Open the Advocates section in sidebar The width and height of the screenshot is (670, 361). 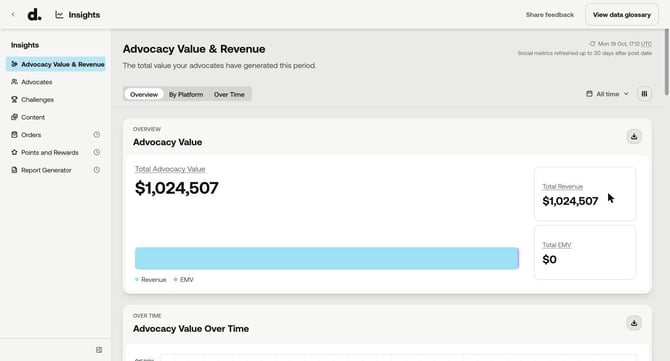[x=56, y=82]
